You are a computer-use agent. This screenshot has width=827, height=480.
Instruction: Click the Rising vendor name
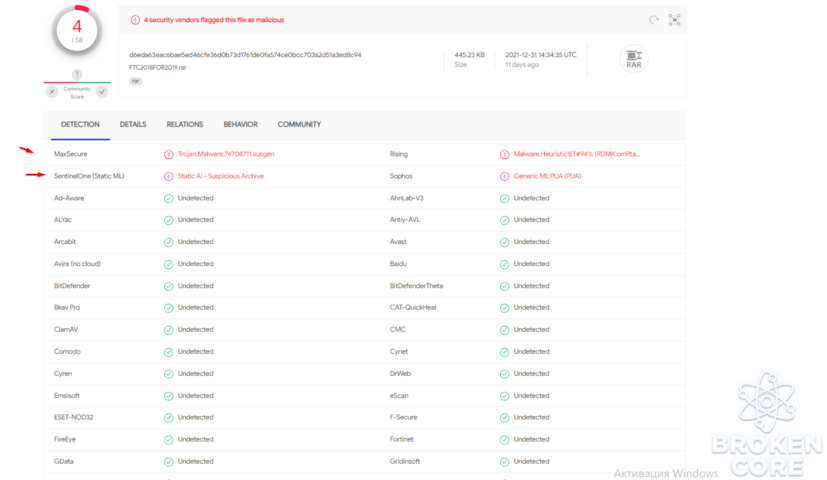[399, 154]
